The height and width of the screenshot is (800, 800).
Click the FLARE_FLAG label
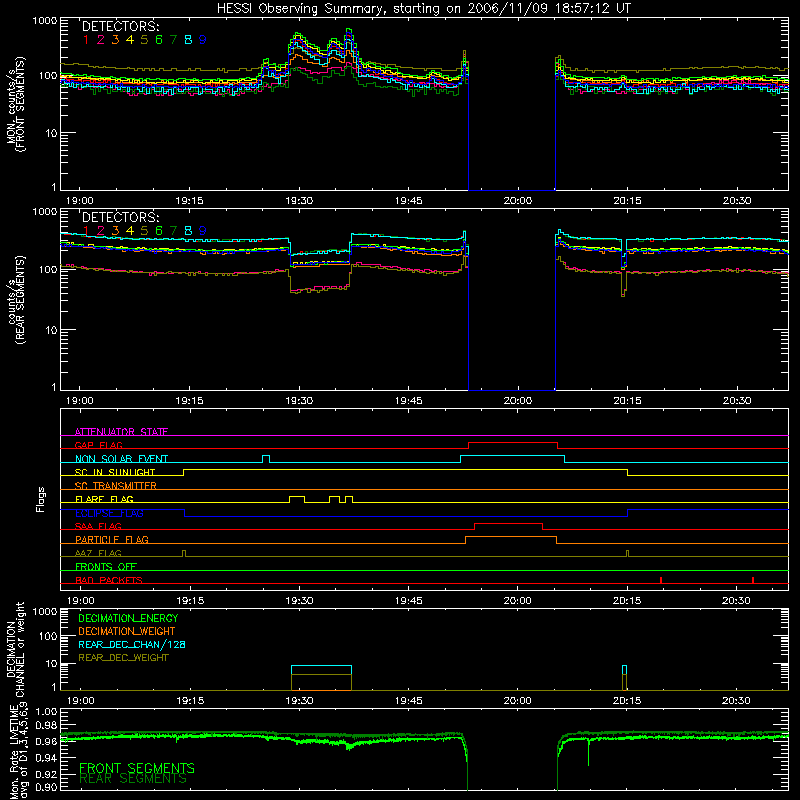[x=104, y=499]
